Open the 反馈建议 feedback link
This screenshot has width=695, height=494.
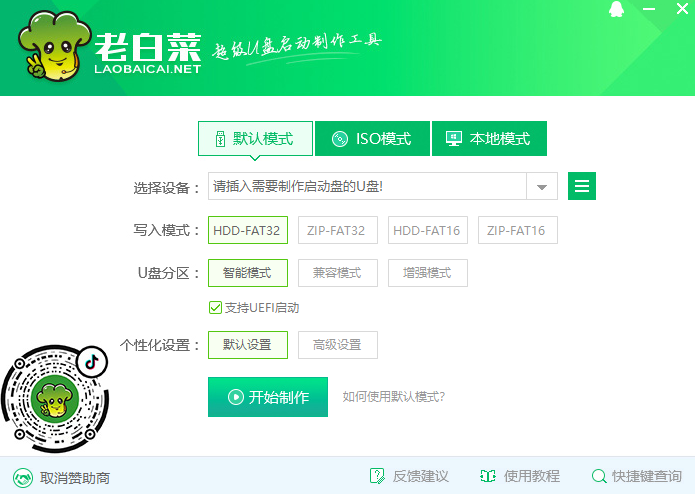tap(420, 476)
